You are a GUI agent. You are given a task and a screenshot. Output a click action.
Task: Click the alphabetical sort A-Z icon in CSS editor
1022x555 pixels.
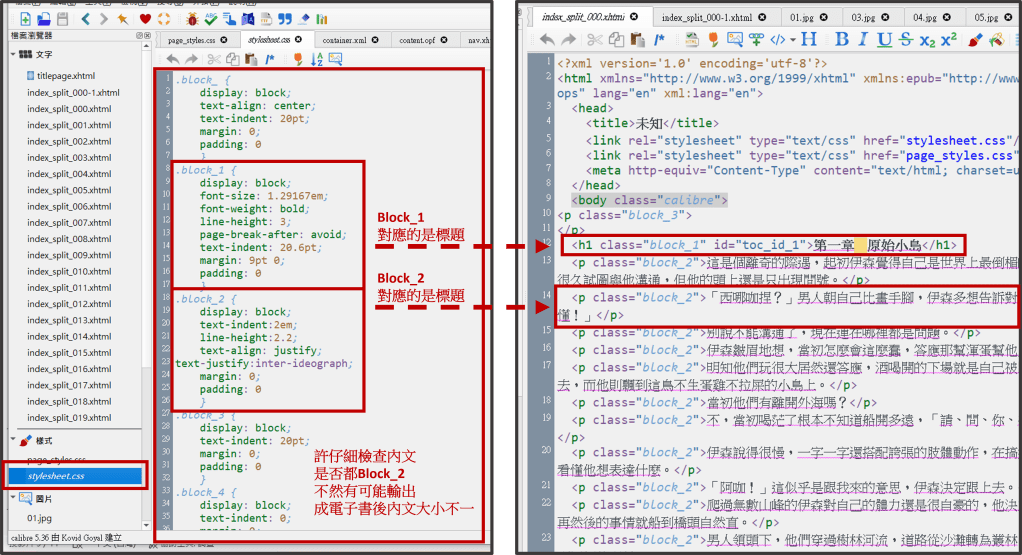click(316, 60)
